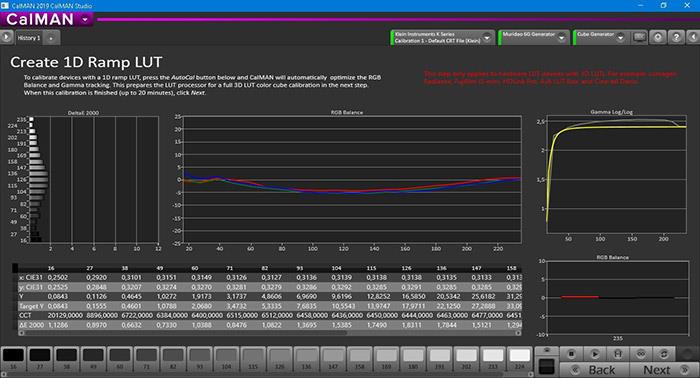
Task: Click the play/read series icon
Action: pyautogui.click(x=594, y=354)
